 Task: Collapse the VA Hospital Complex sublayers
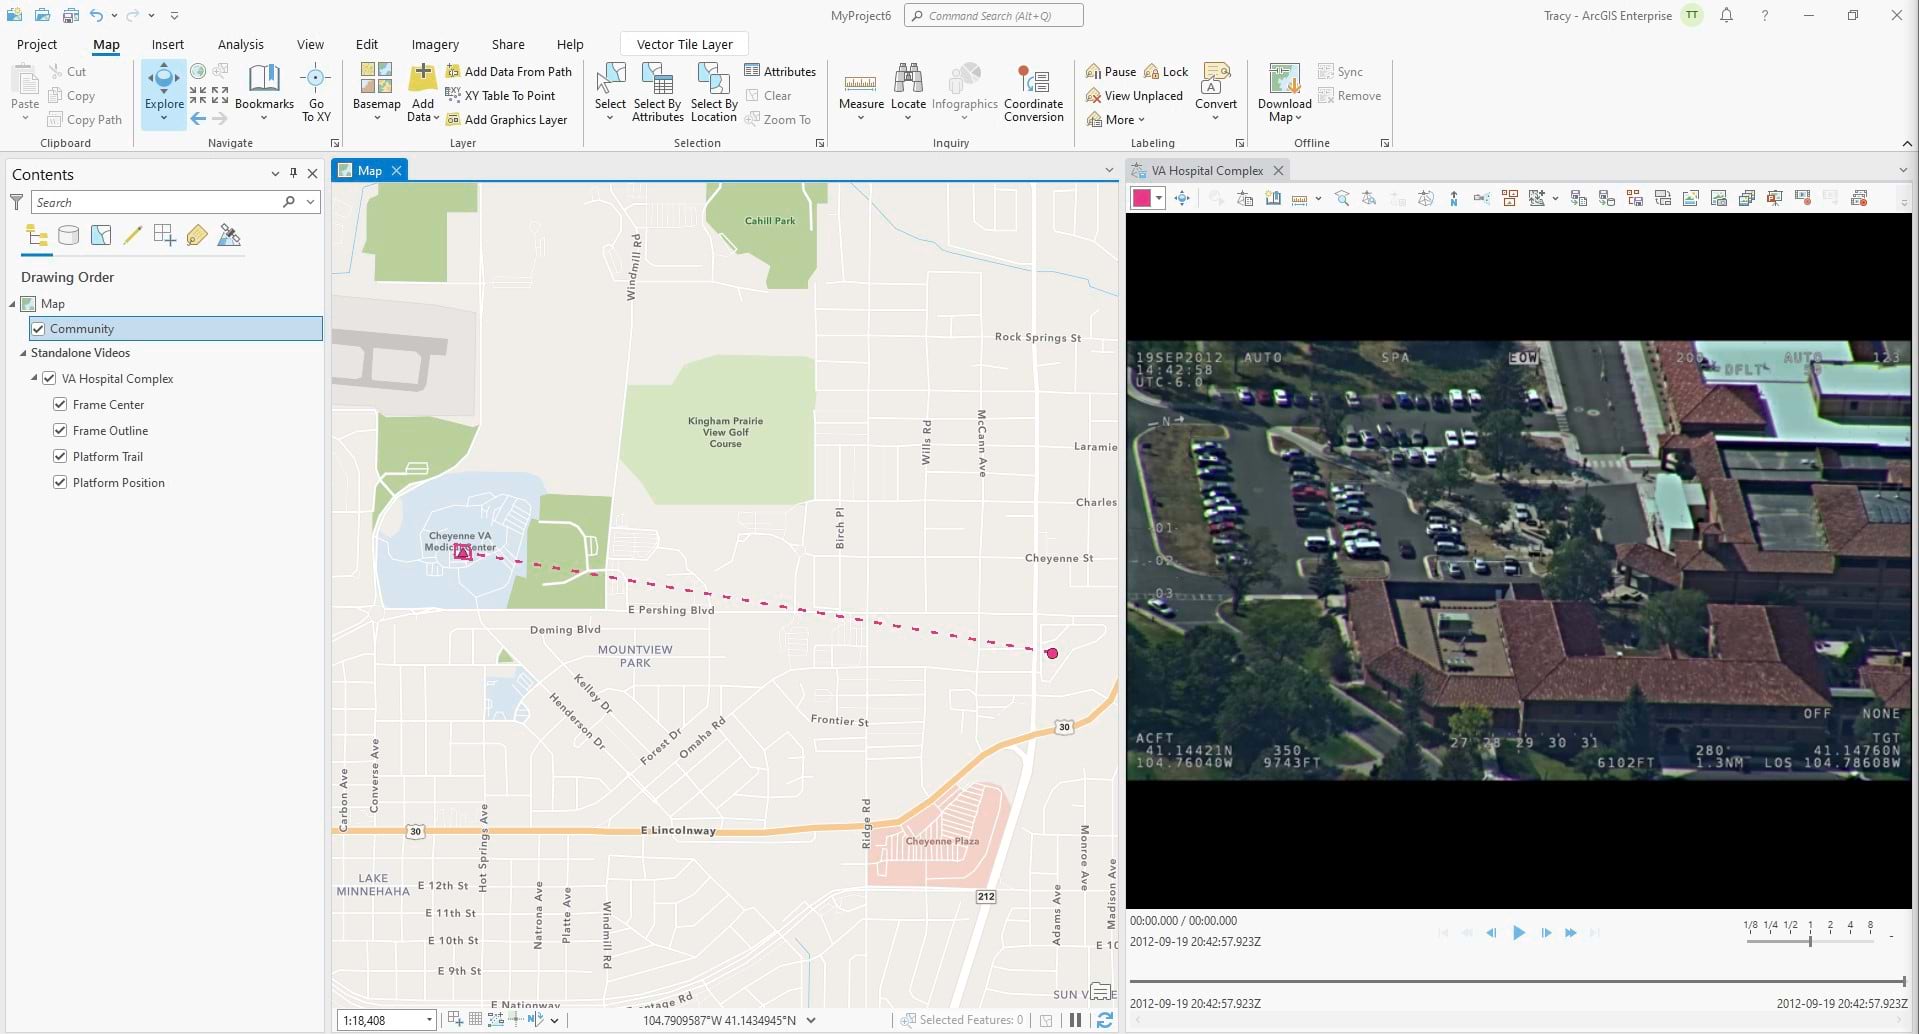pos(34,379)
